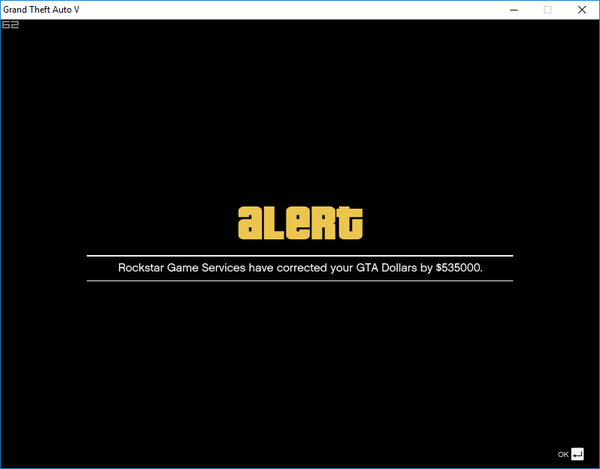Click the Rockstar Game Services alert message

(x=300, y=268)
